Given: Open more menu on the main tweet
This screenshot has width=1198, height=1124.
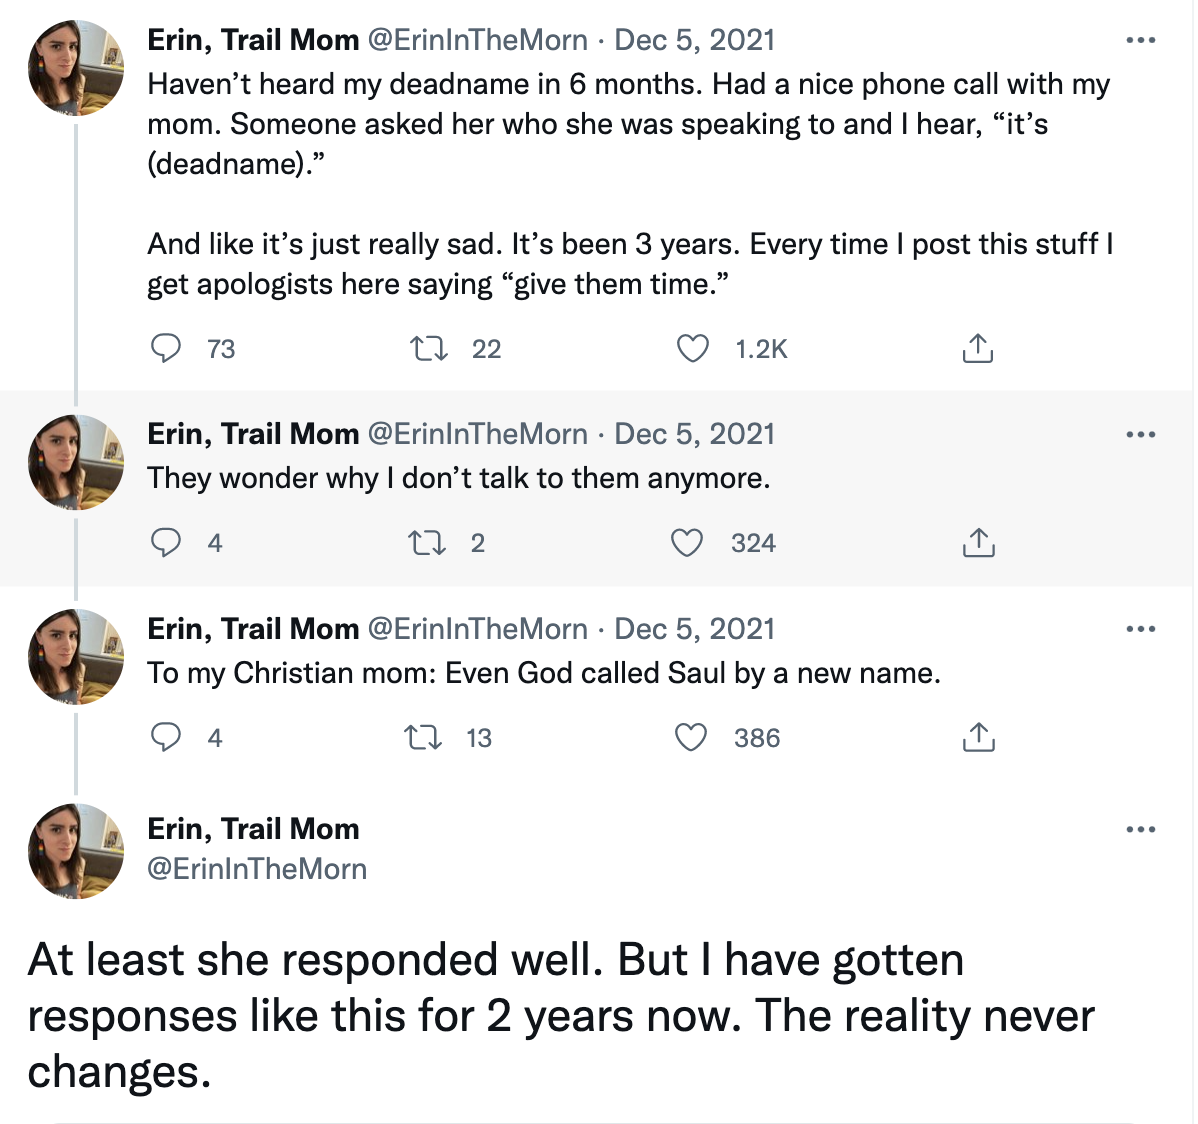Looking at the screenshot, I should point(1140,830).
